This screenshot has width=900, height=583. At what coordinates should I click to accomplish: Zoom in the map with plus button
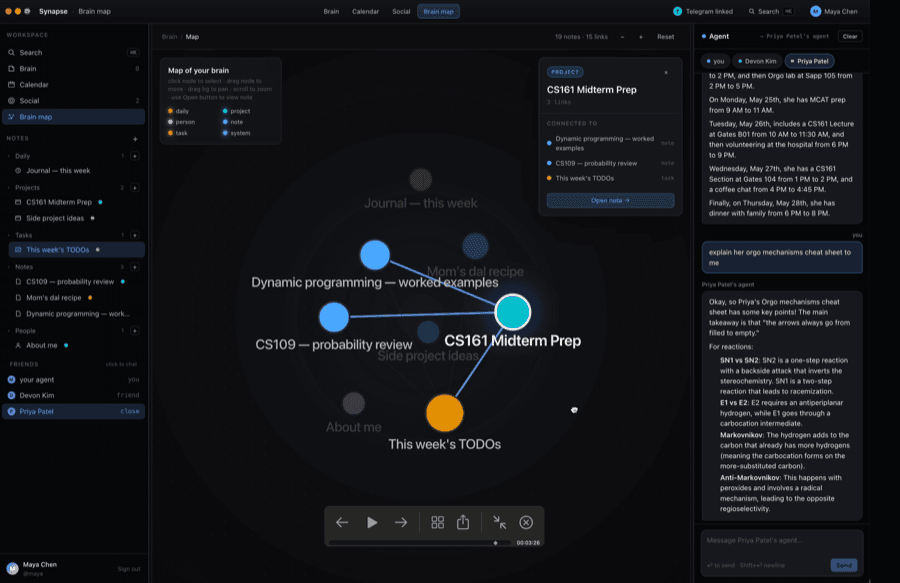641,37
